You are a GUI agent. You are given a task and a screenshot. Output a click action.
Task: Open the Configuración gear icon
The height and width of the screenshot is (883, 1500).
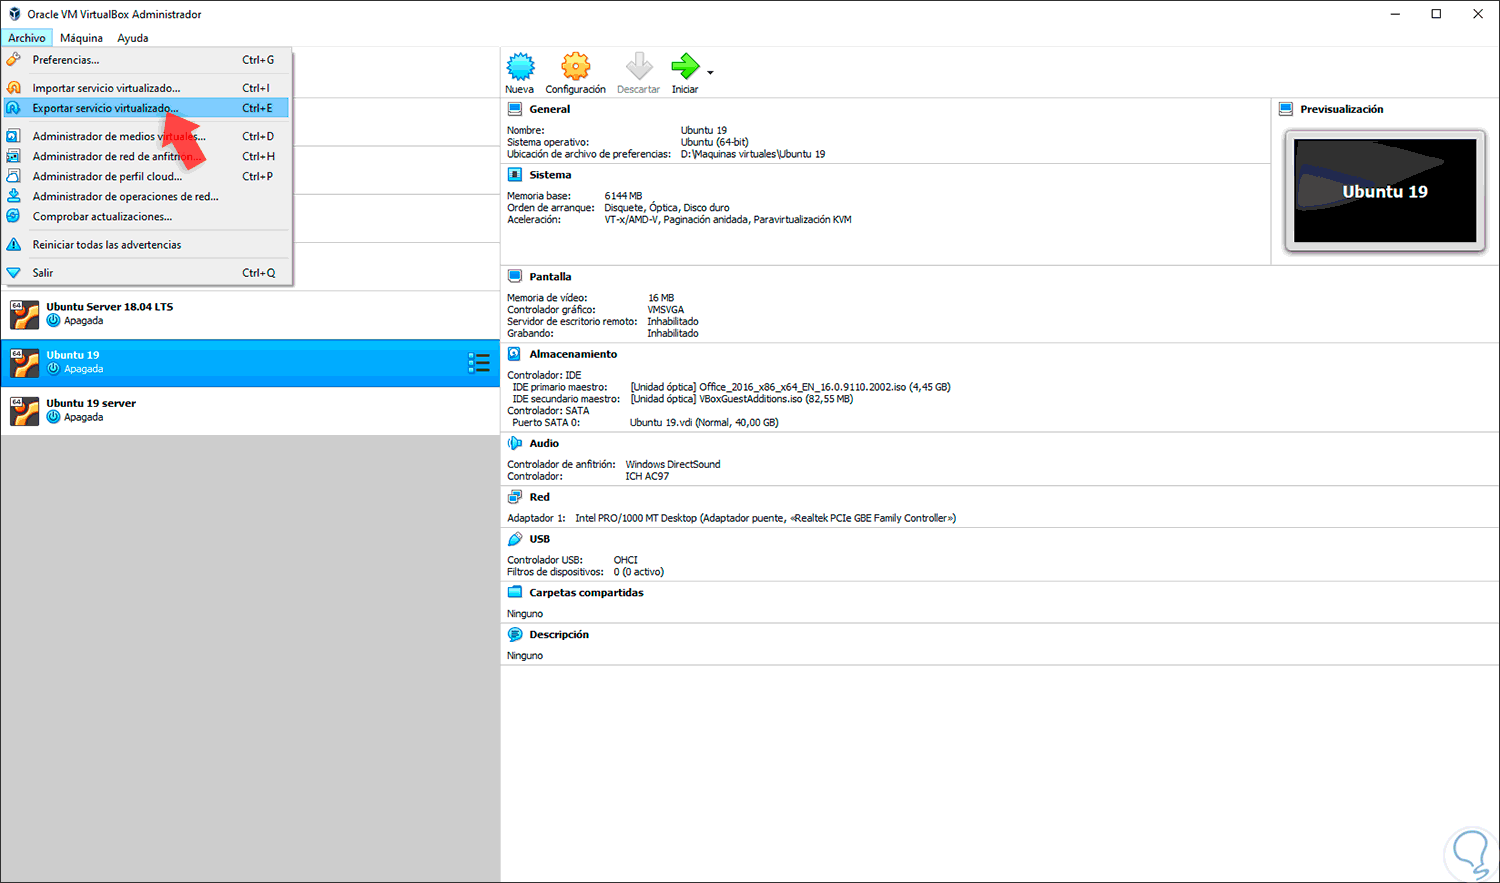[575, 67]
